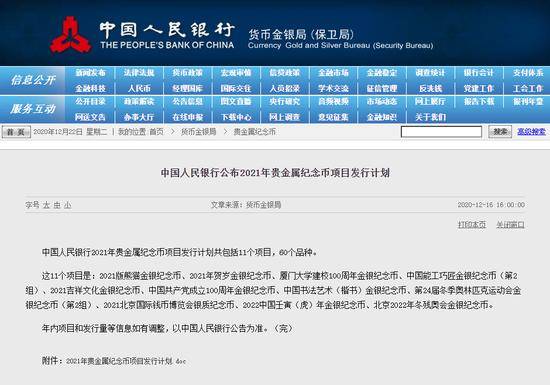Screen dimensions: 550x385
Task: Open 意见征集 navigation item
Action: click(x=333, y=117)
